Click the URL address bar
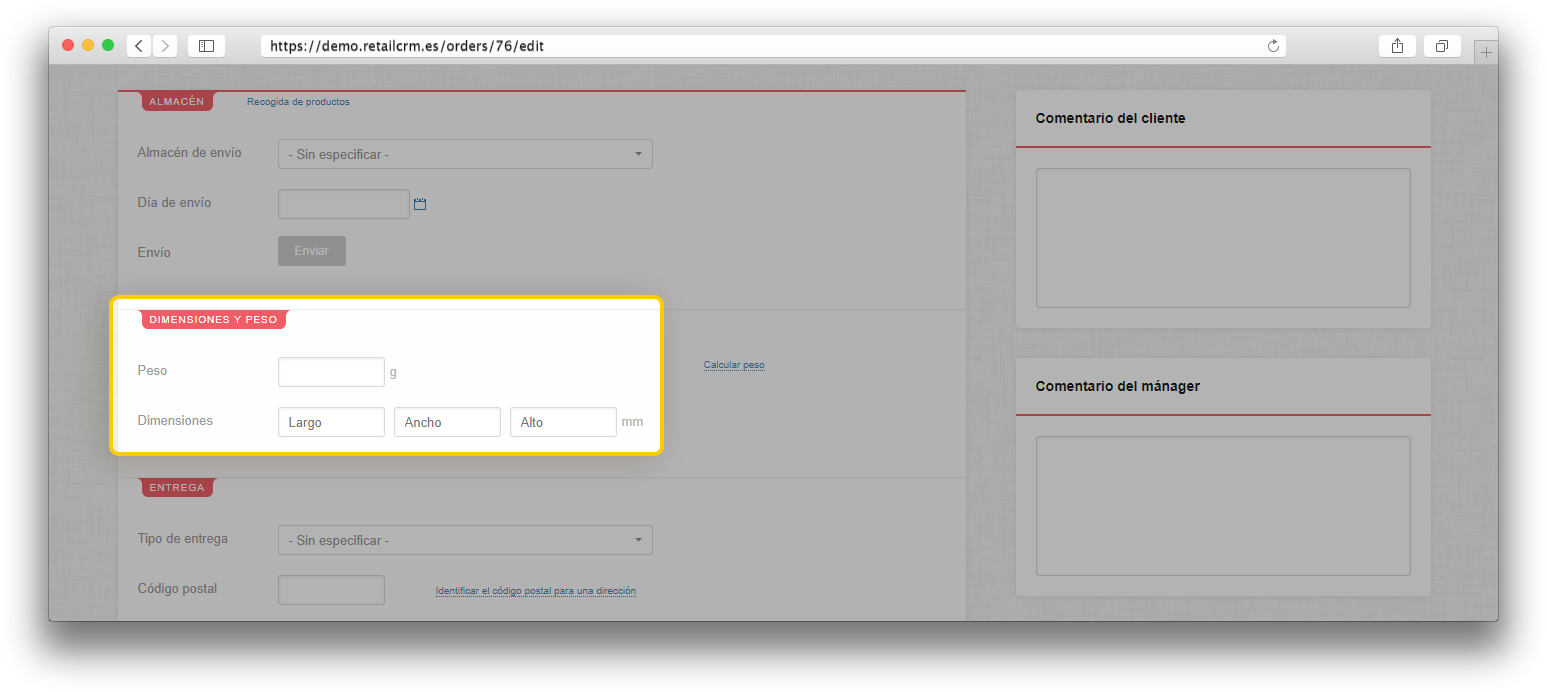Screen dimensions: 1547x692 click(773, 46)
